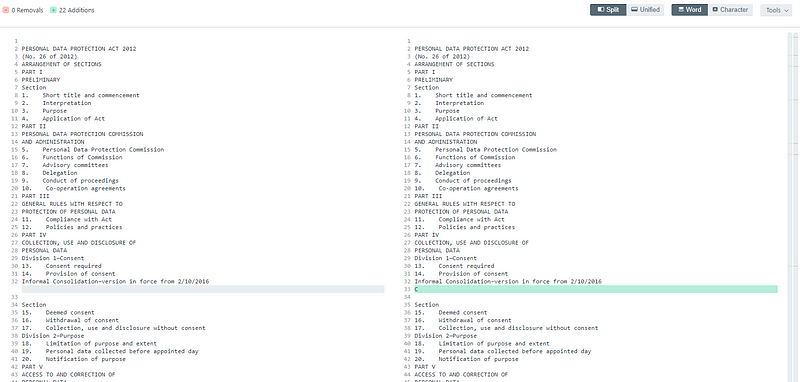Click 'PRELIMINARY' line in left pane
The height and width of the screenshot is (382, 800).
[x=41, y=80]
